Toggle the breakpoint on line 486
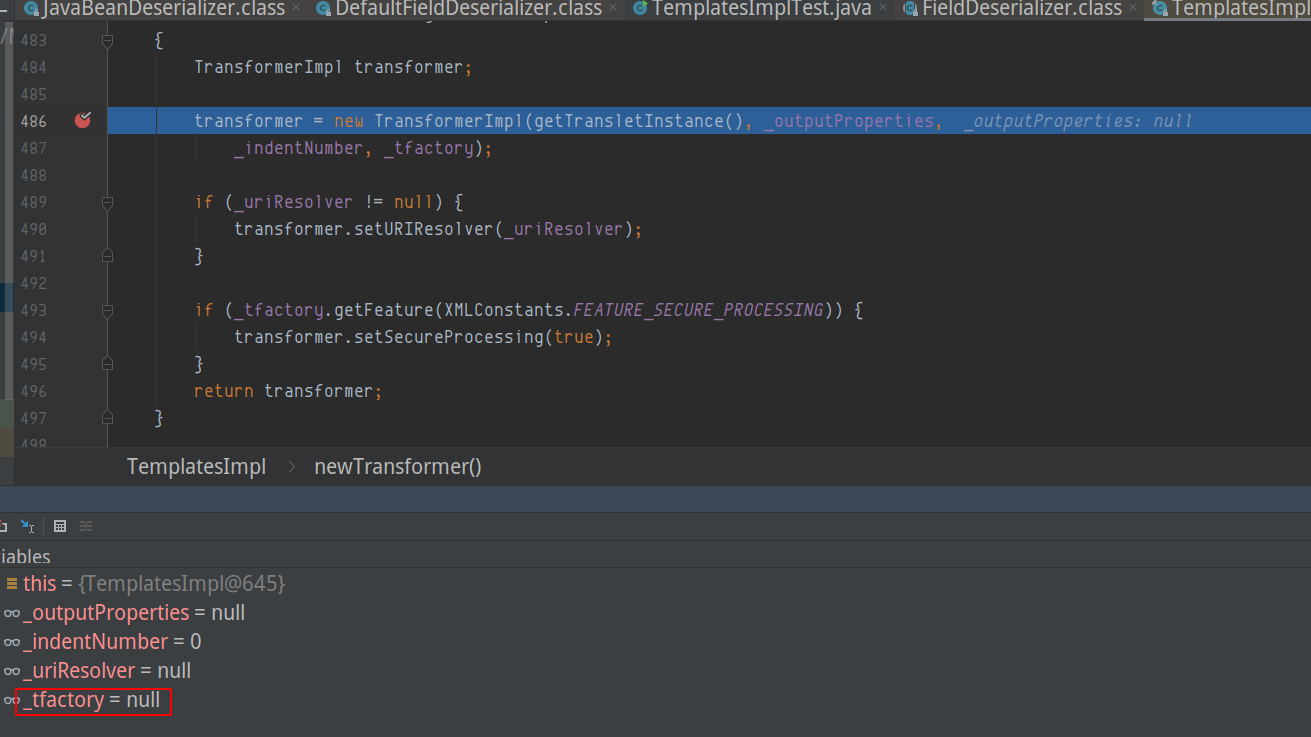 click(83, 120)
